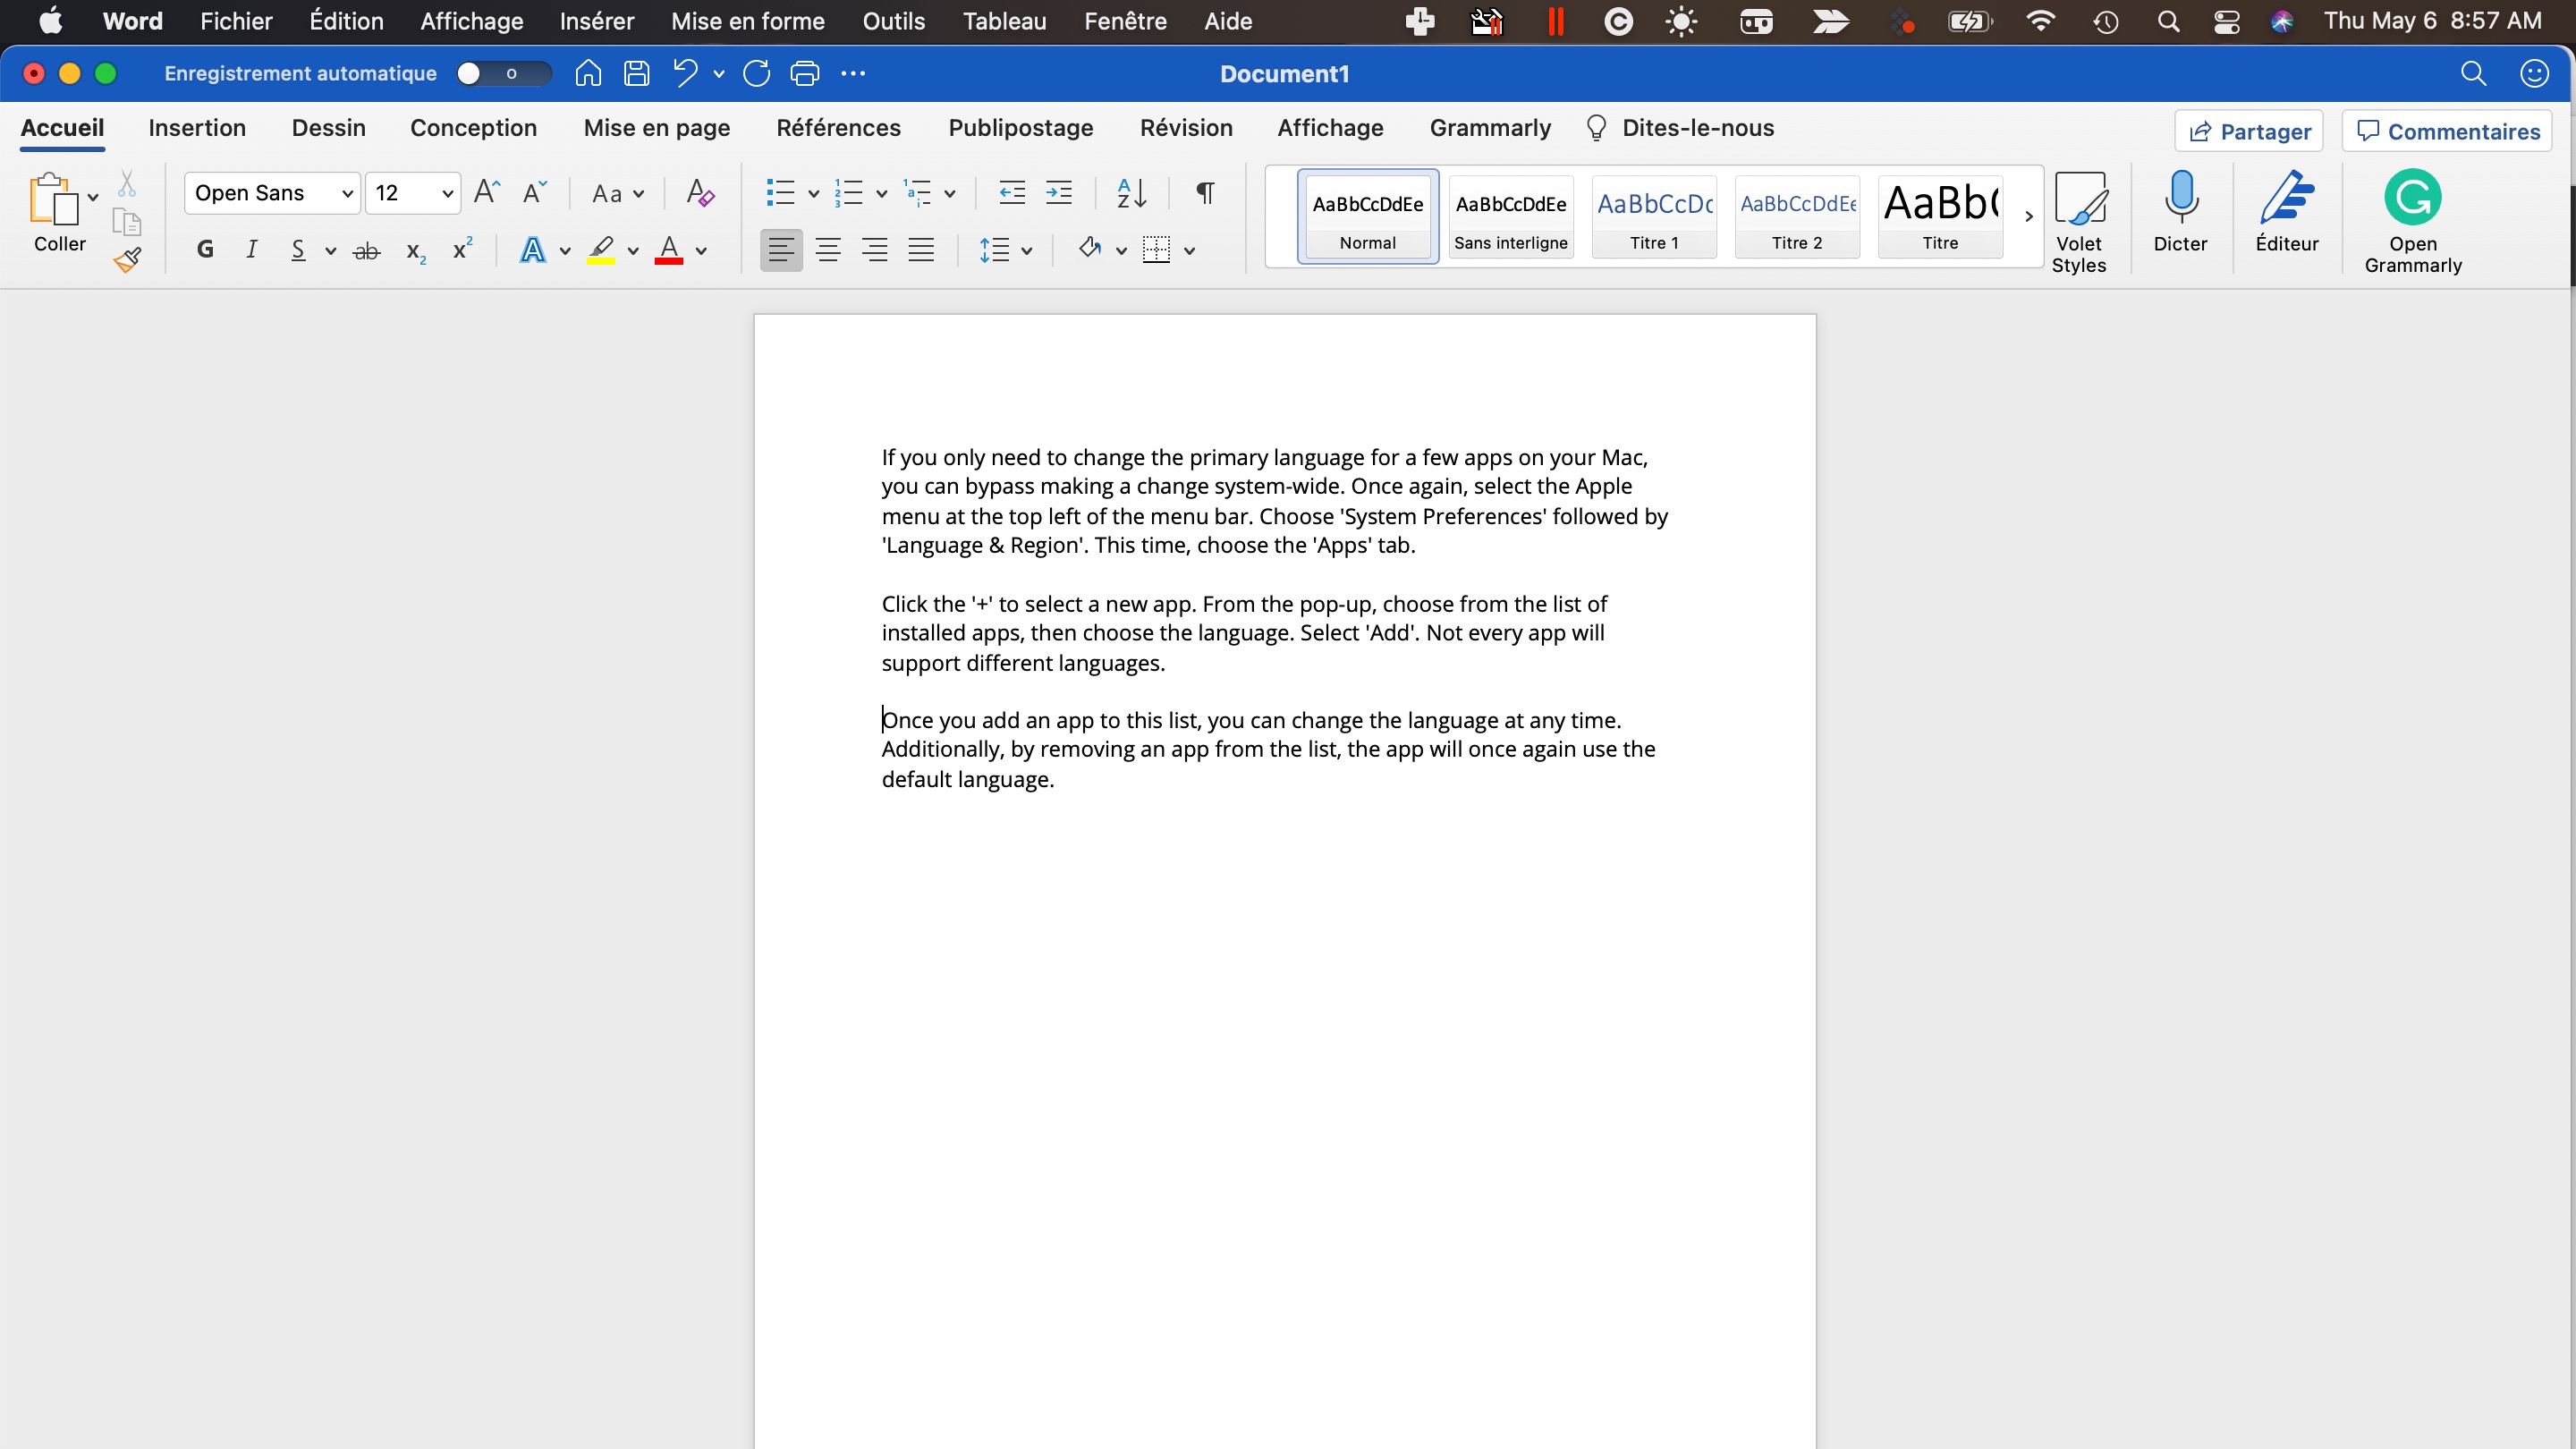Viewport: 2576px width, 1449px height.
Task: Start dictation with Dicter microphone
Action: click(x=2180, y=212)
